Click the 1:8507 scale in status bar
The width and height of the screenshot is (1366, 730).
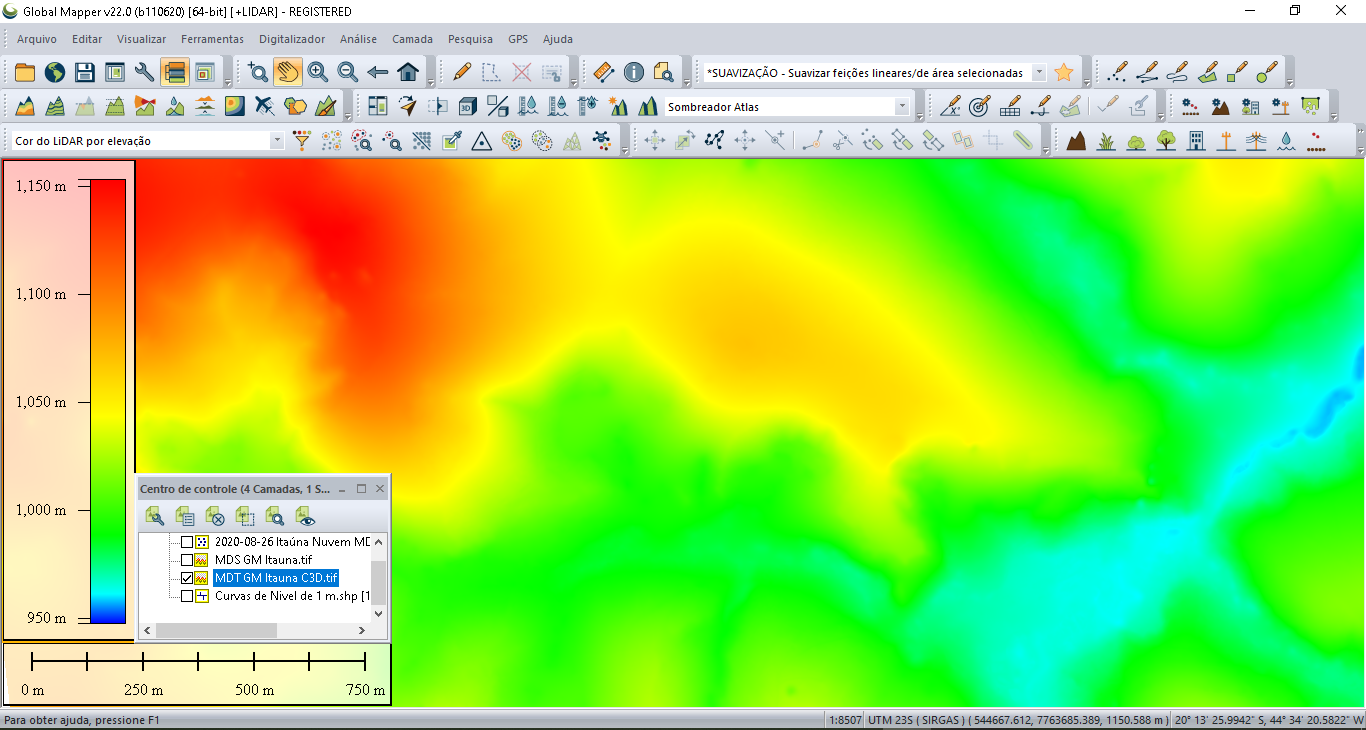click(x=845, y=720)
